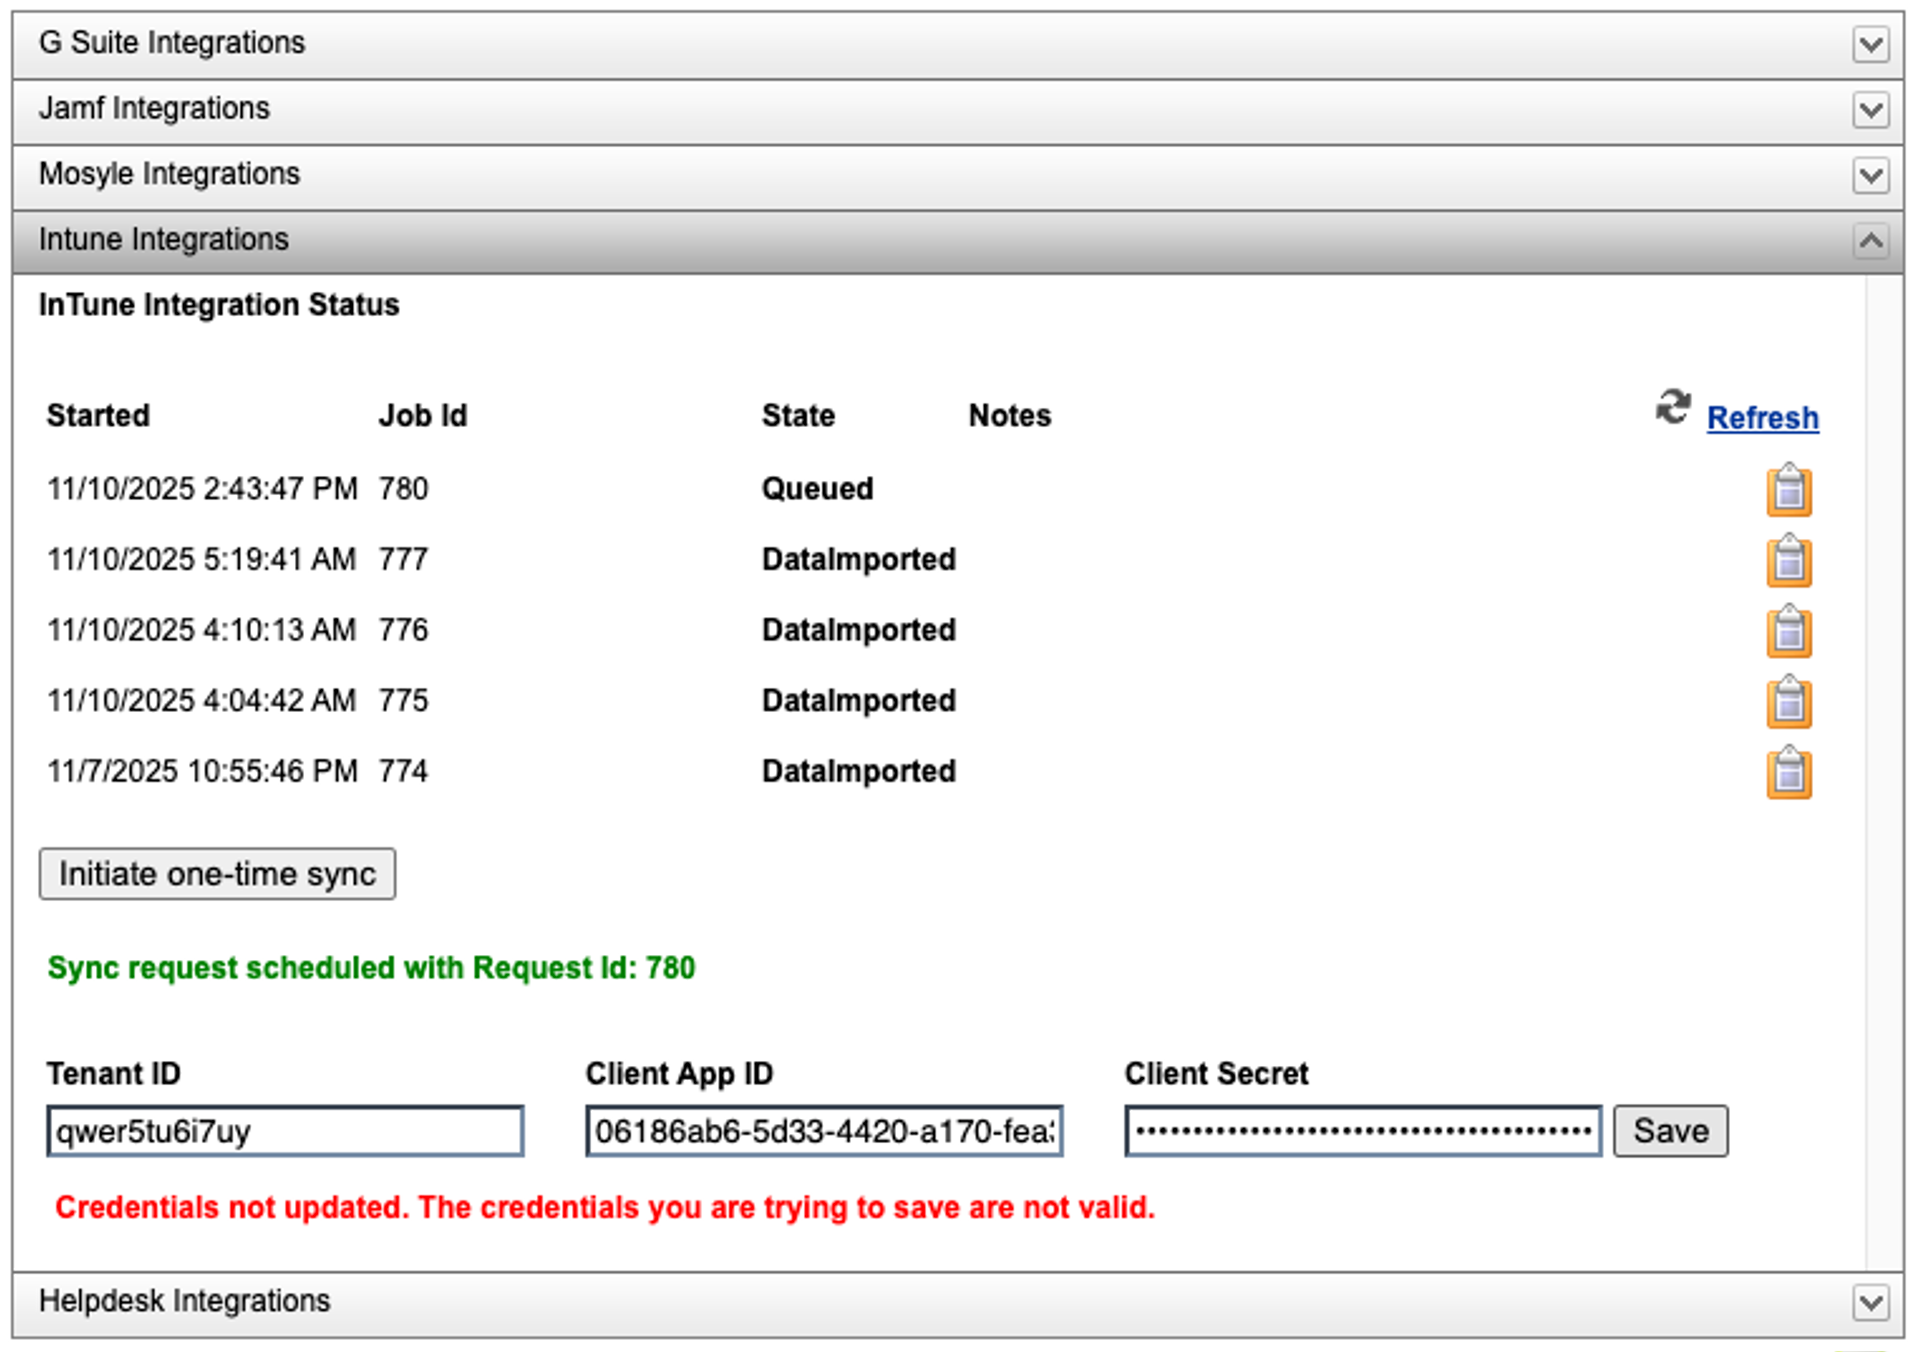1918x1352 pixels.
Task: Click the Client Secret label
Action: click(x=1216, y=1074)
